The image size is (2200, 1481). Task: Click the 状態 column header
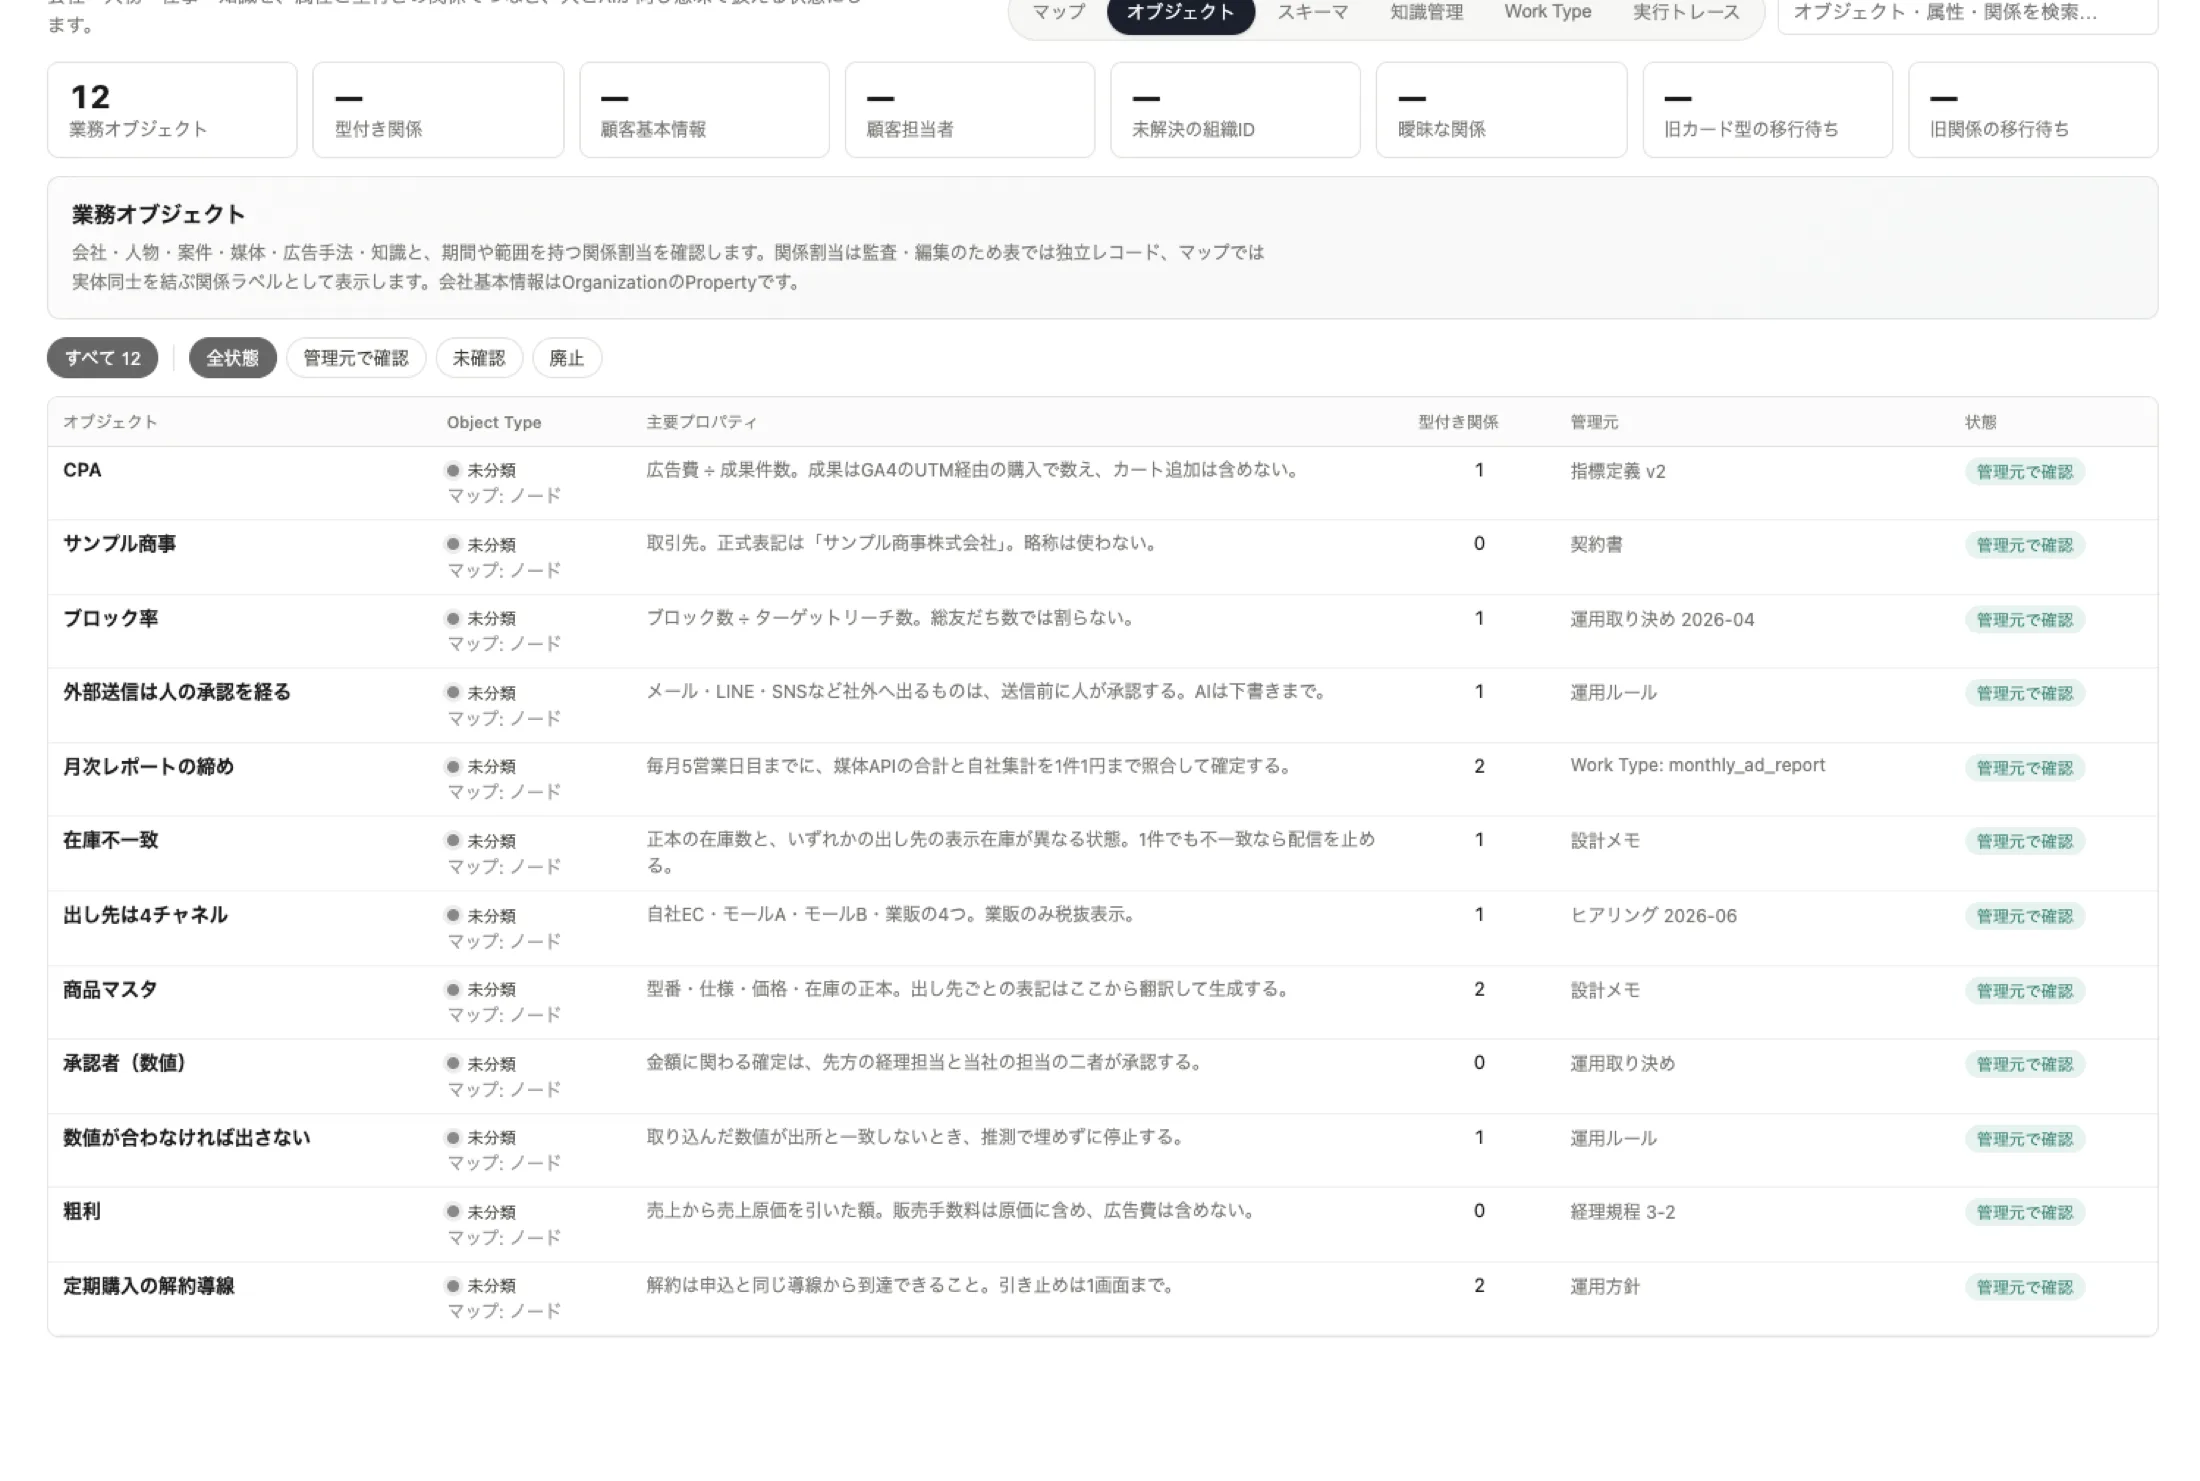tap(1980, 422)
